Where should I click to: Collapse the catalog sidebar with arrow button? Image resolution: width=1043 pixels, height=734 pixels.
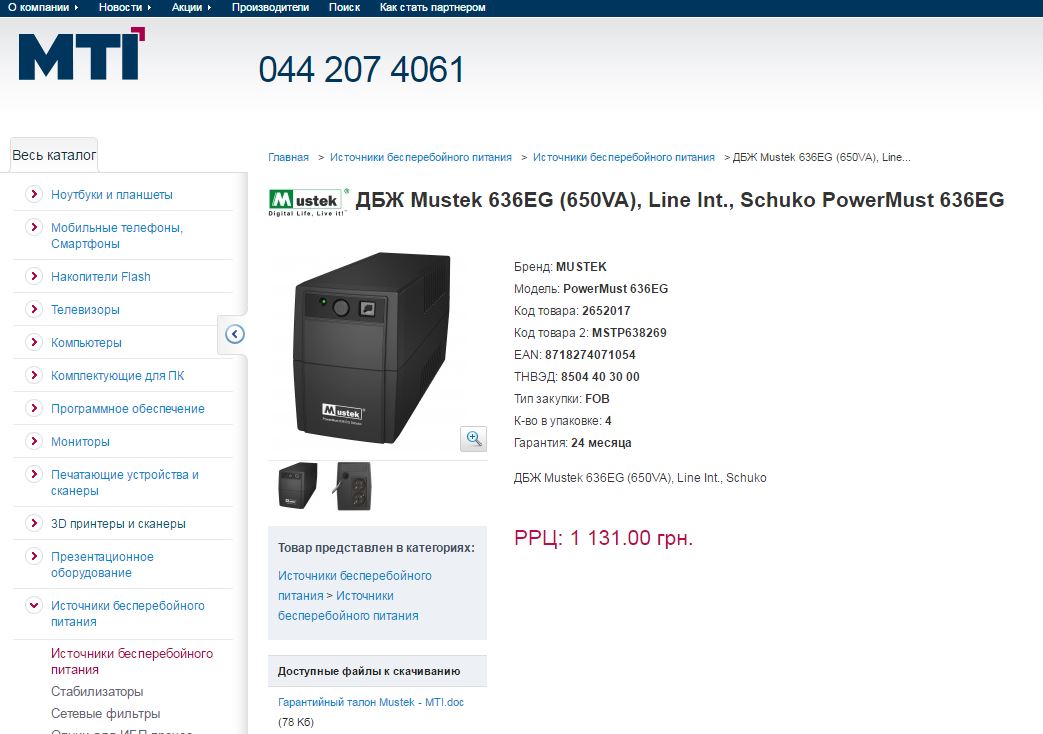point(235,334)
